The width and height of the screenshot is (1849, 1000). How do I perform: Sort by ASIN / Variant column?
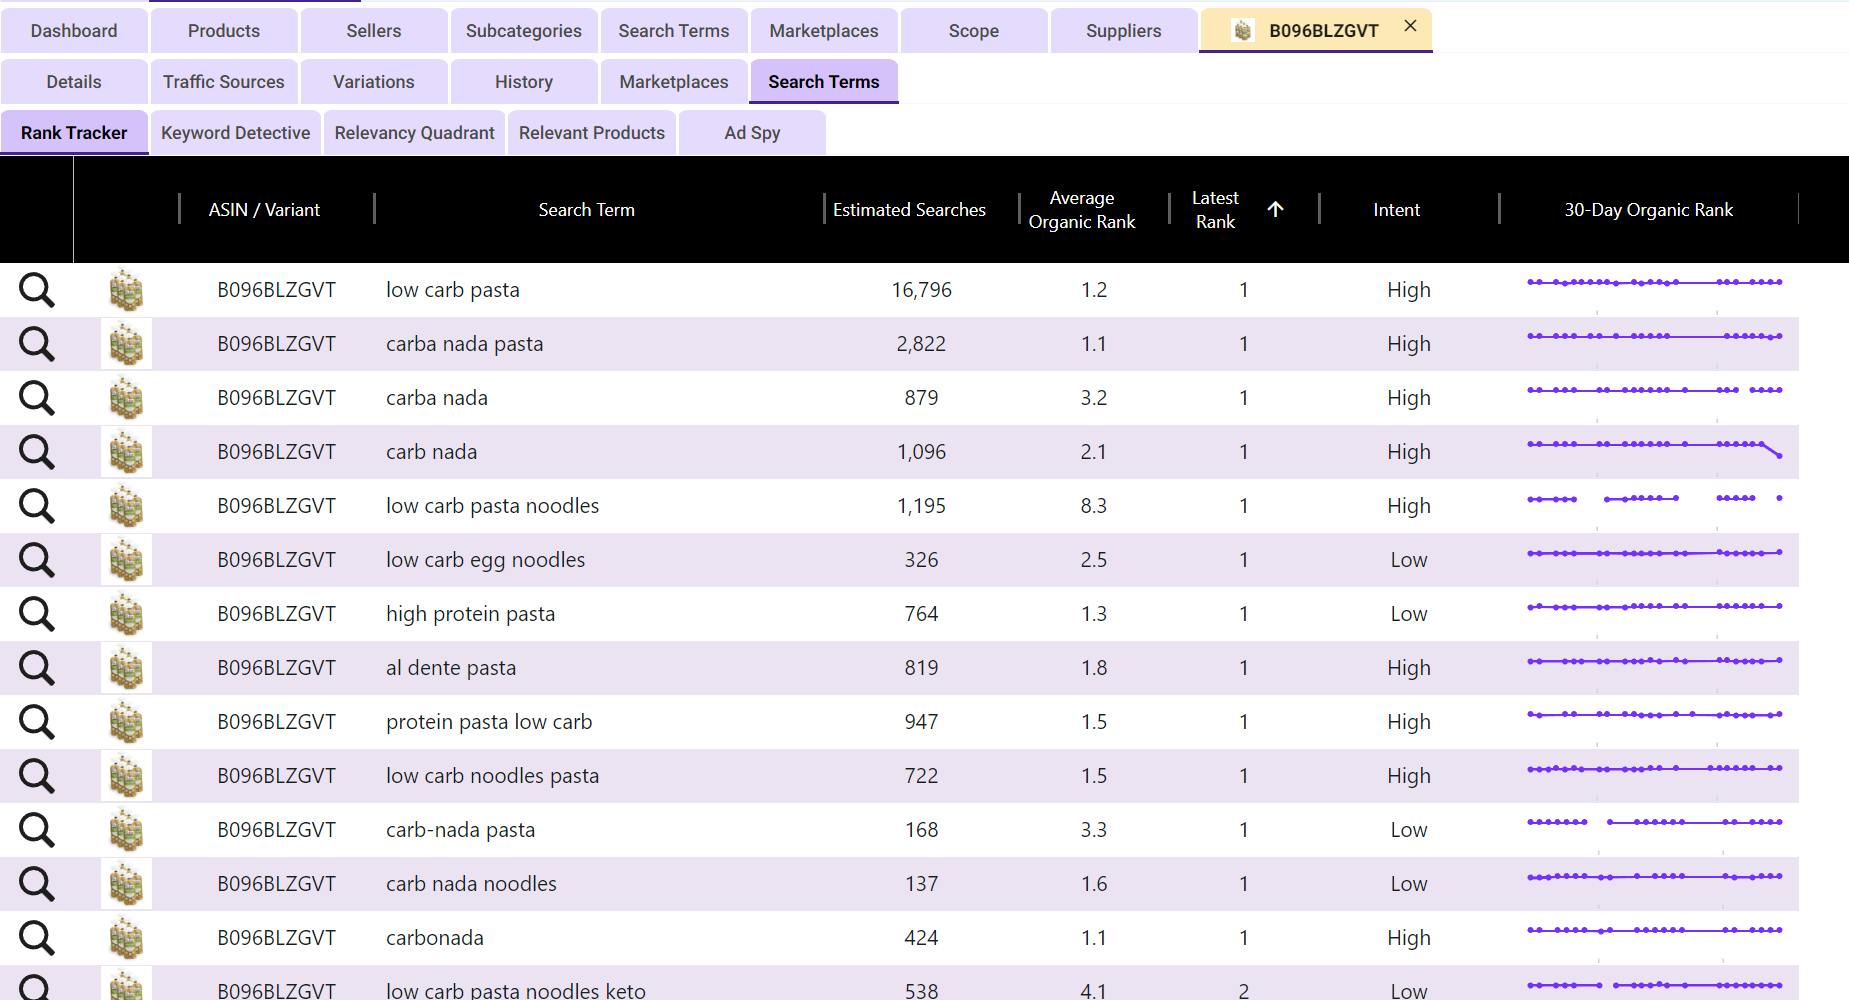point(264,210)
